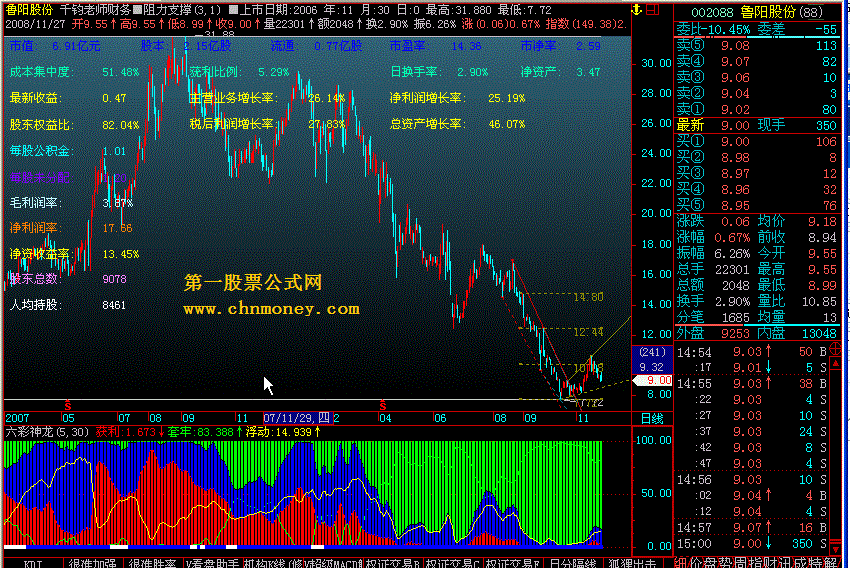
Task: Open the 日分隔线 tab
Action: pos(572,564)
